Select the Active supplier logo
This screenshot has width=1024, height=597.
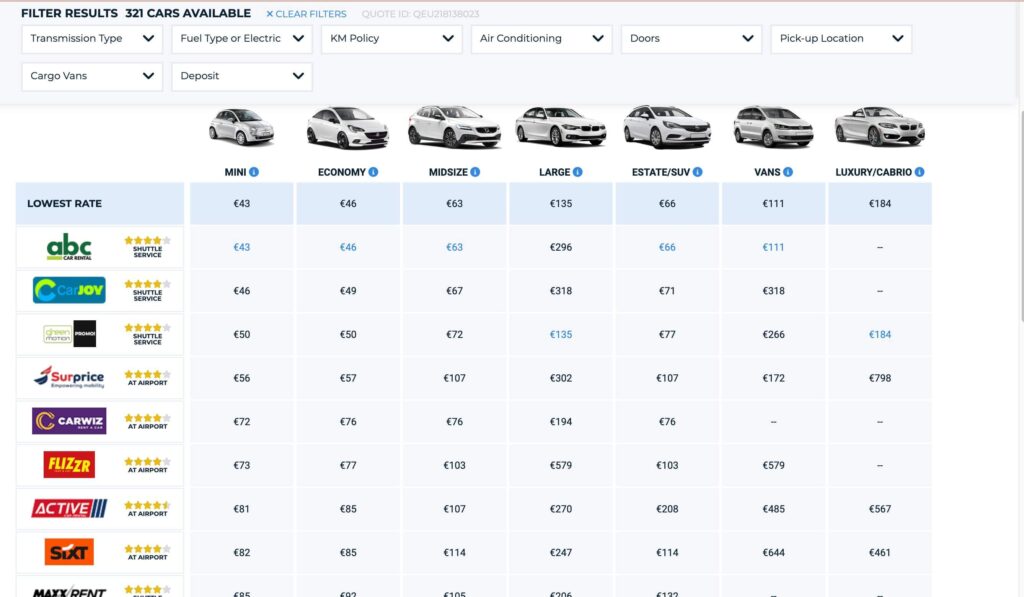(x=69, y=508)
